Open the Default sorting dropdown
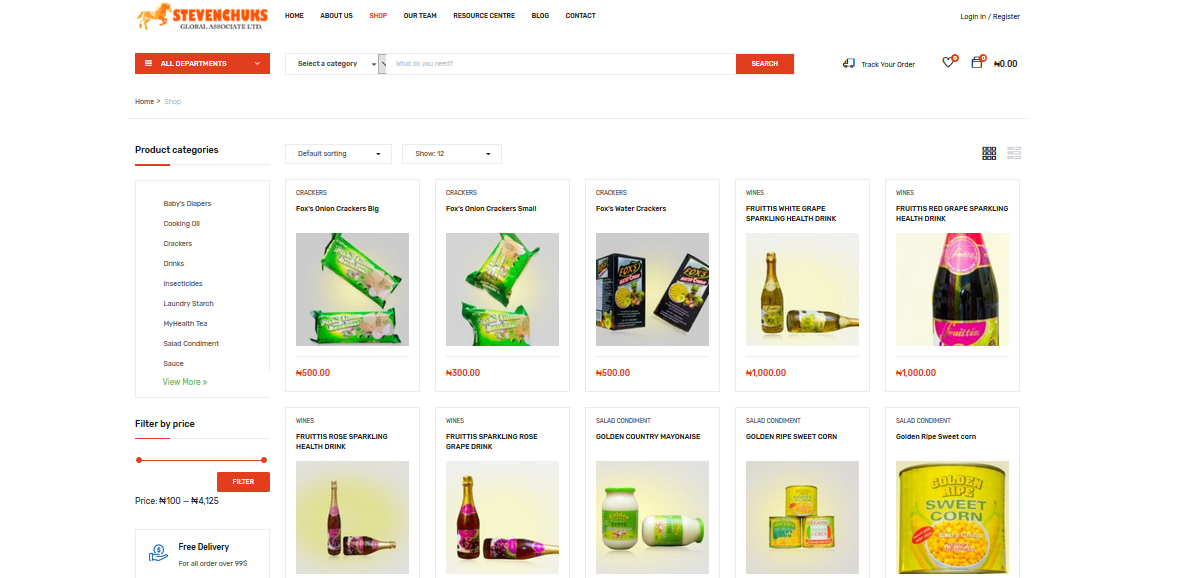The width and height of the screenshot is (1197, 578). tap(338, 154)
